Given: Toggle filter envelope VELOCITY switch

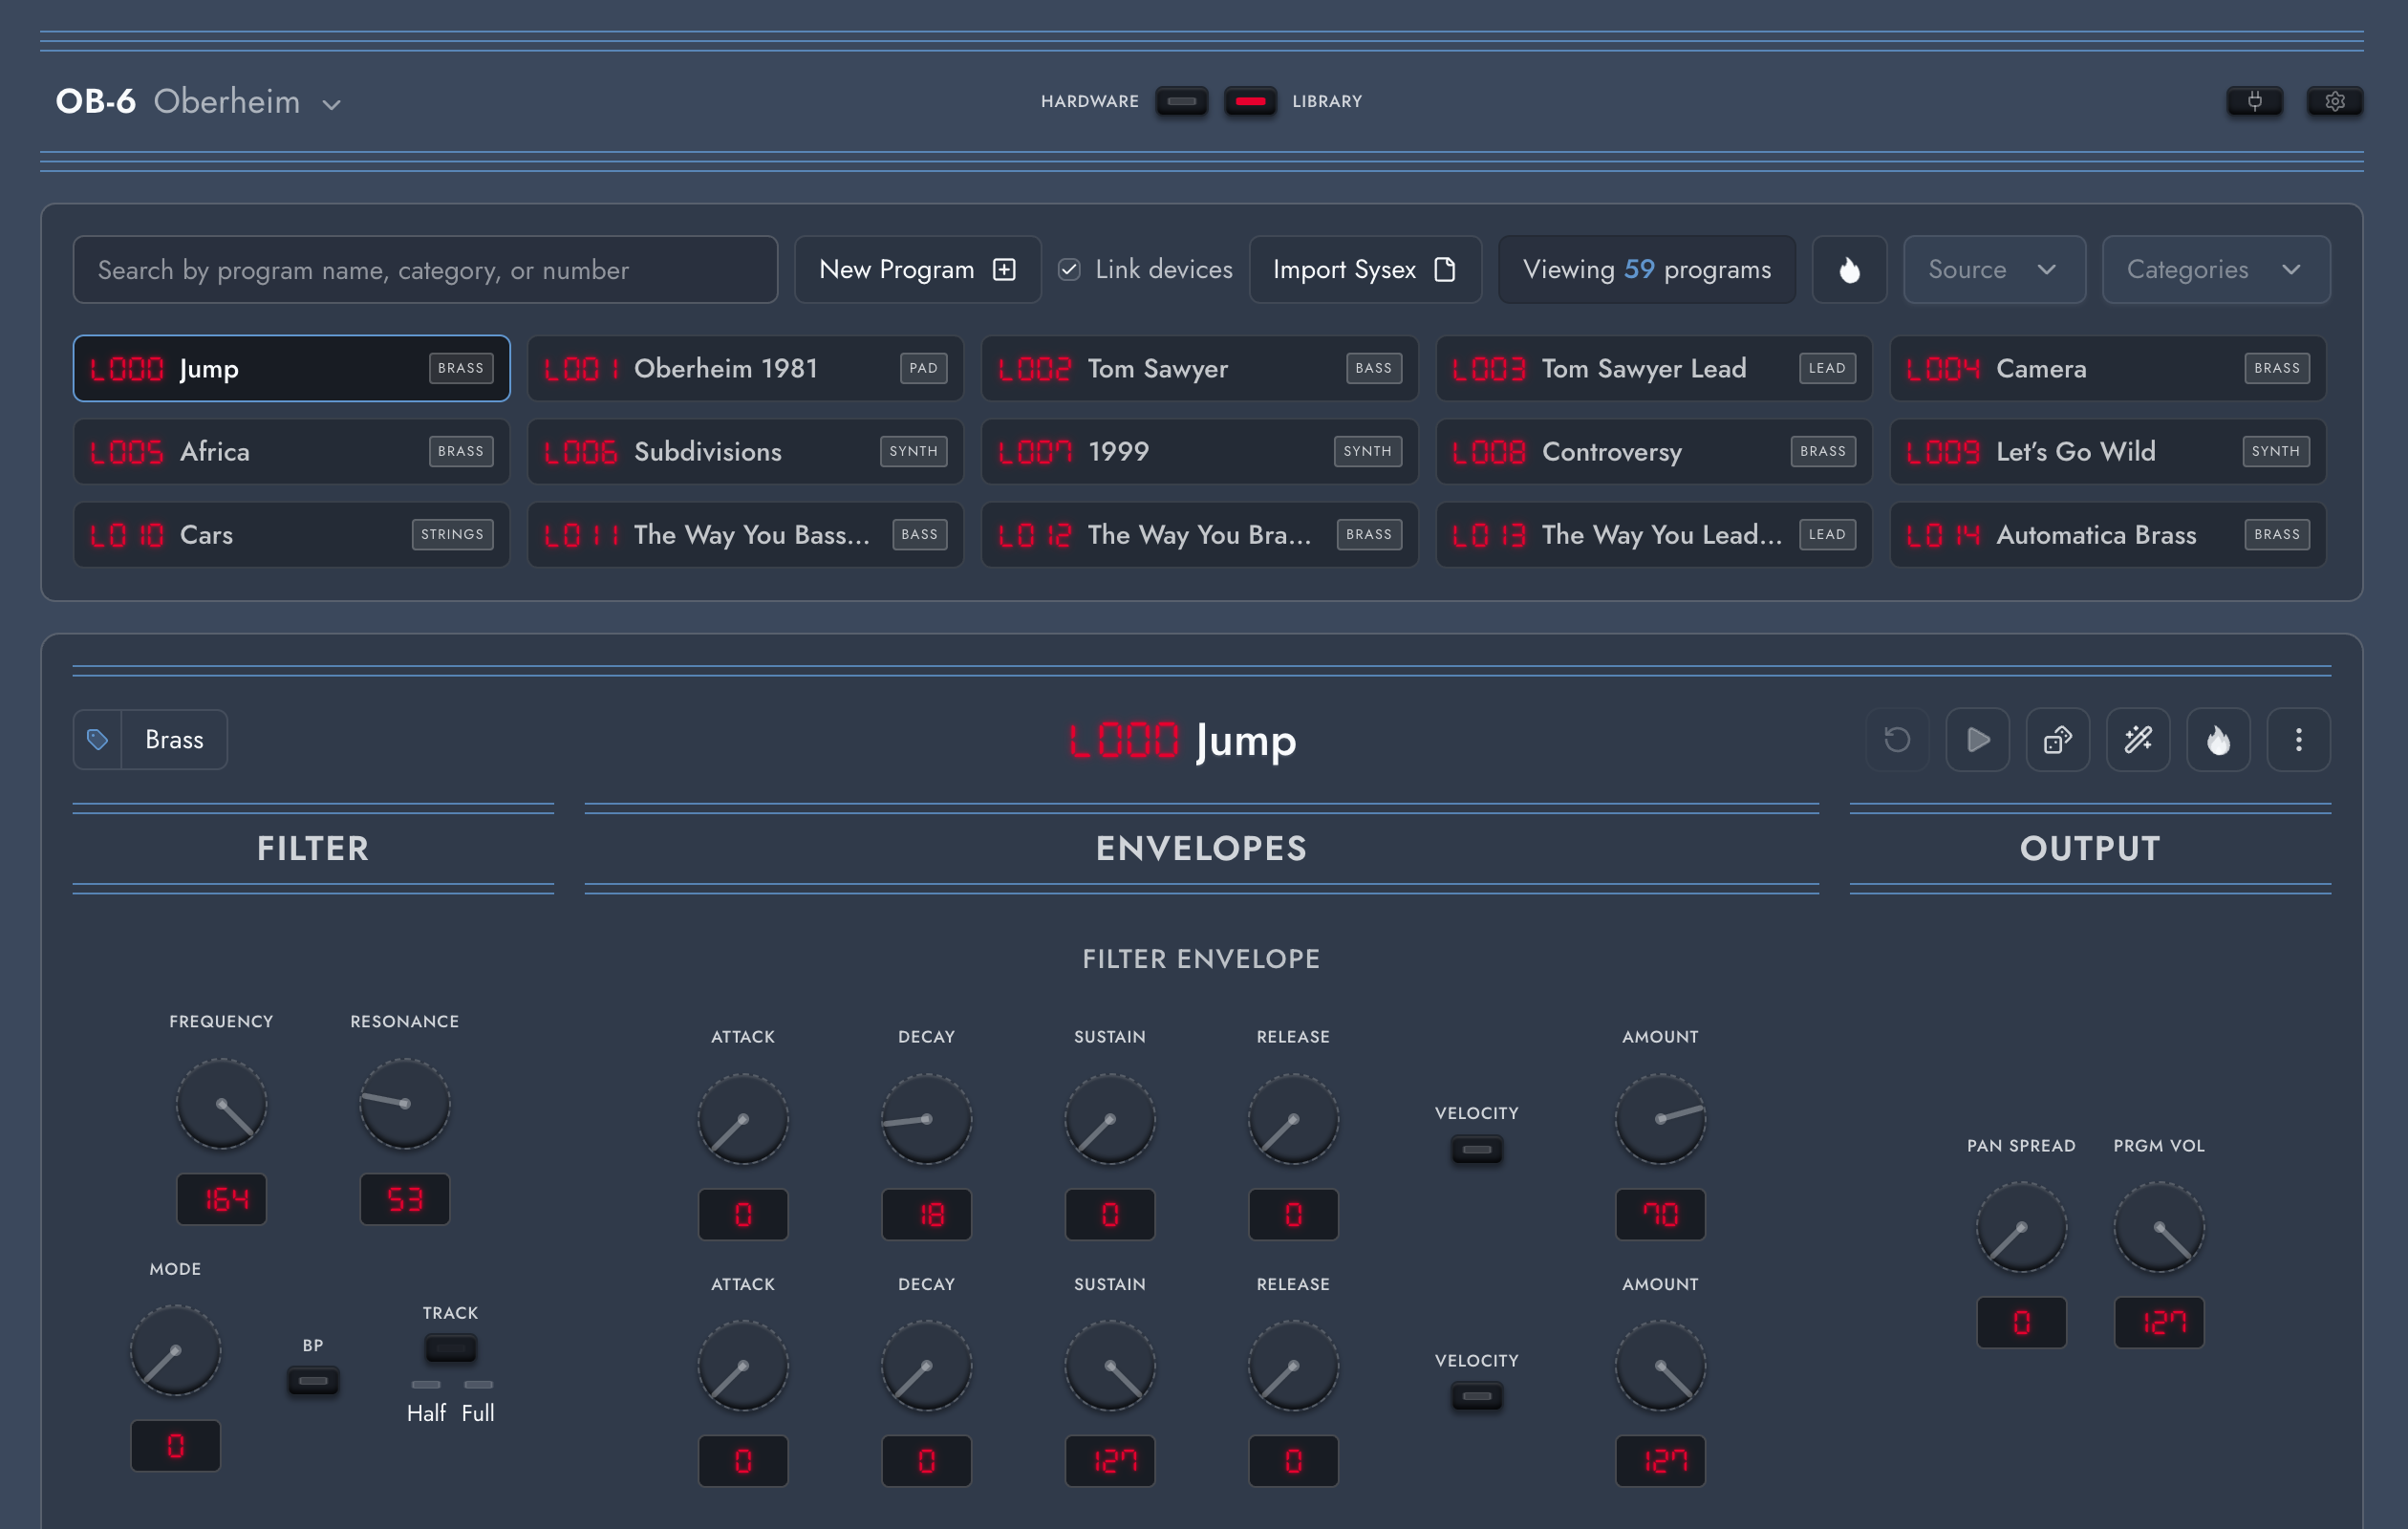Looking at the screenshot, I should pyautogui.click(x=1476, y=1149).
